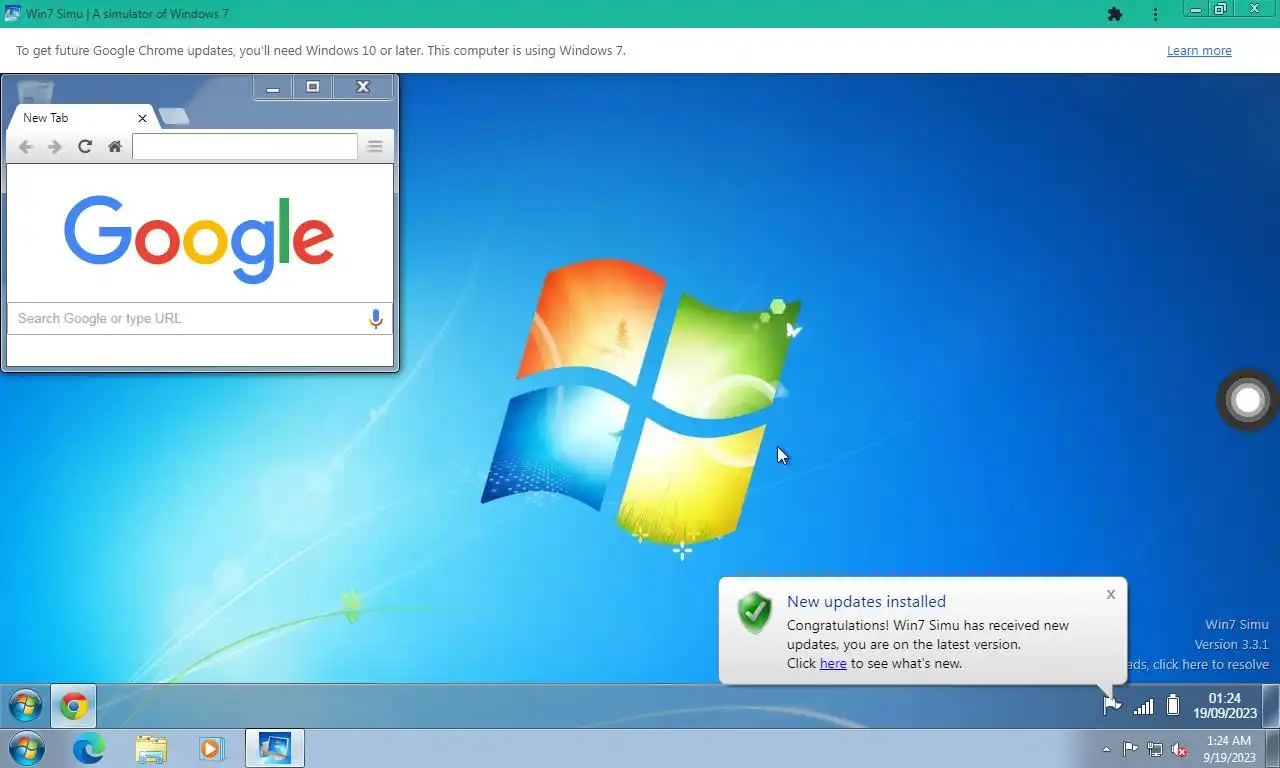Open the Learn more link in update banner
The width and height of the screenshot is (1280, 768).
click(1199, 51)
